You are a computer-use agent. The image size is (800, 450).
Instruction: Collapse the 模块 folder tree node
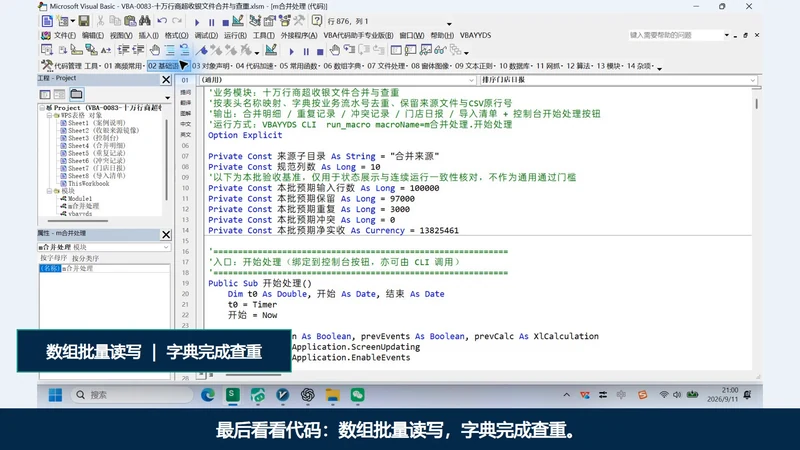(49, 191)
